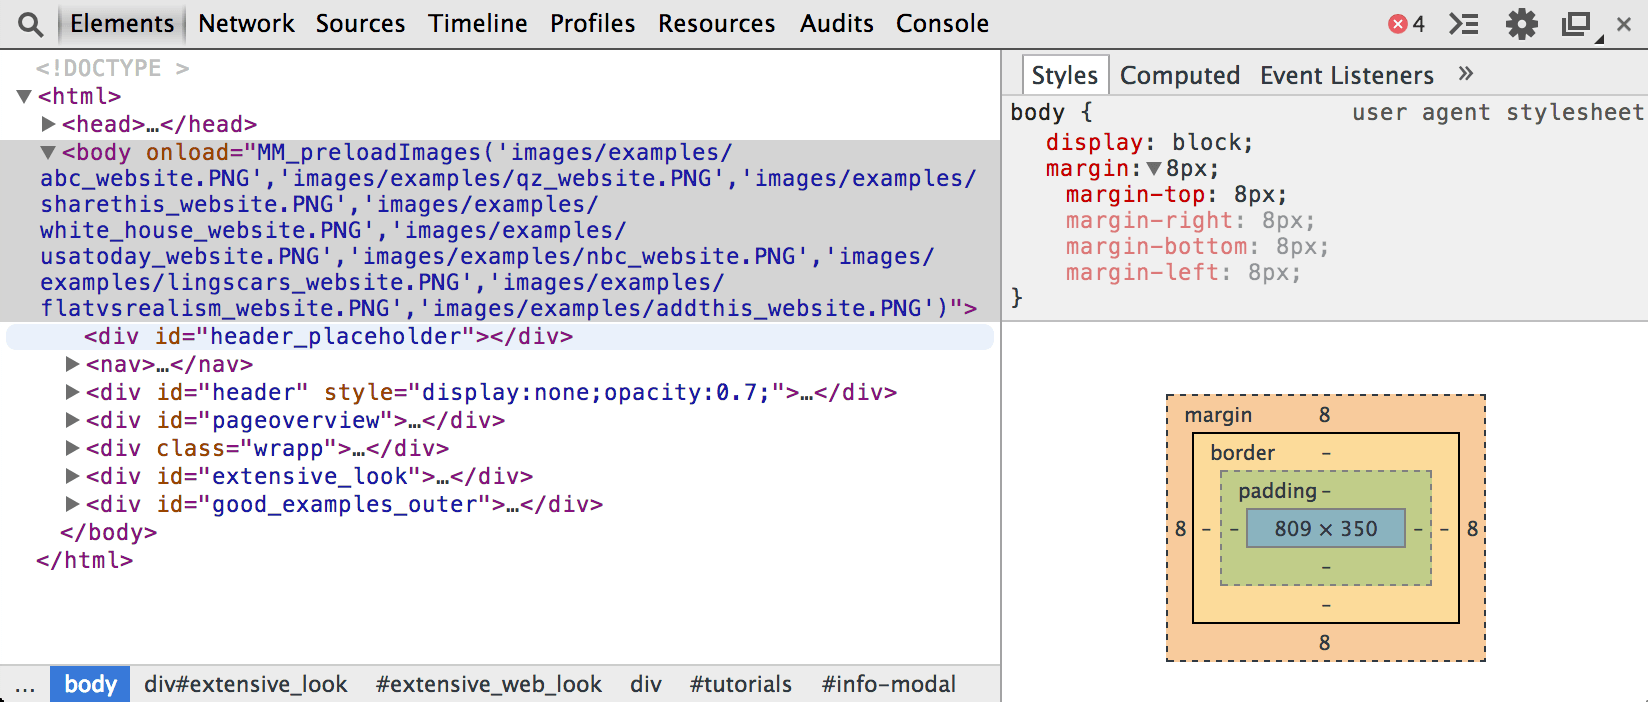1648x702 pixels.
Task: Expand the head element node
Action: tap(48, 124)
